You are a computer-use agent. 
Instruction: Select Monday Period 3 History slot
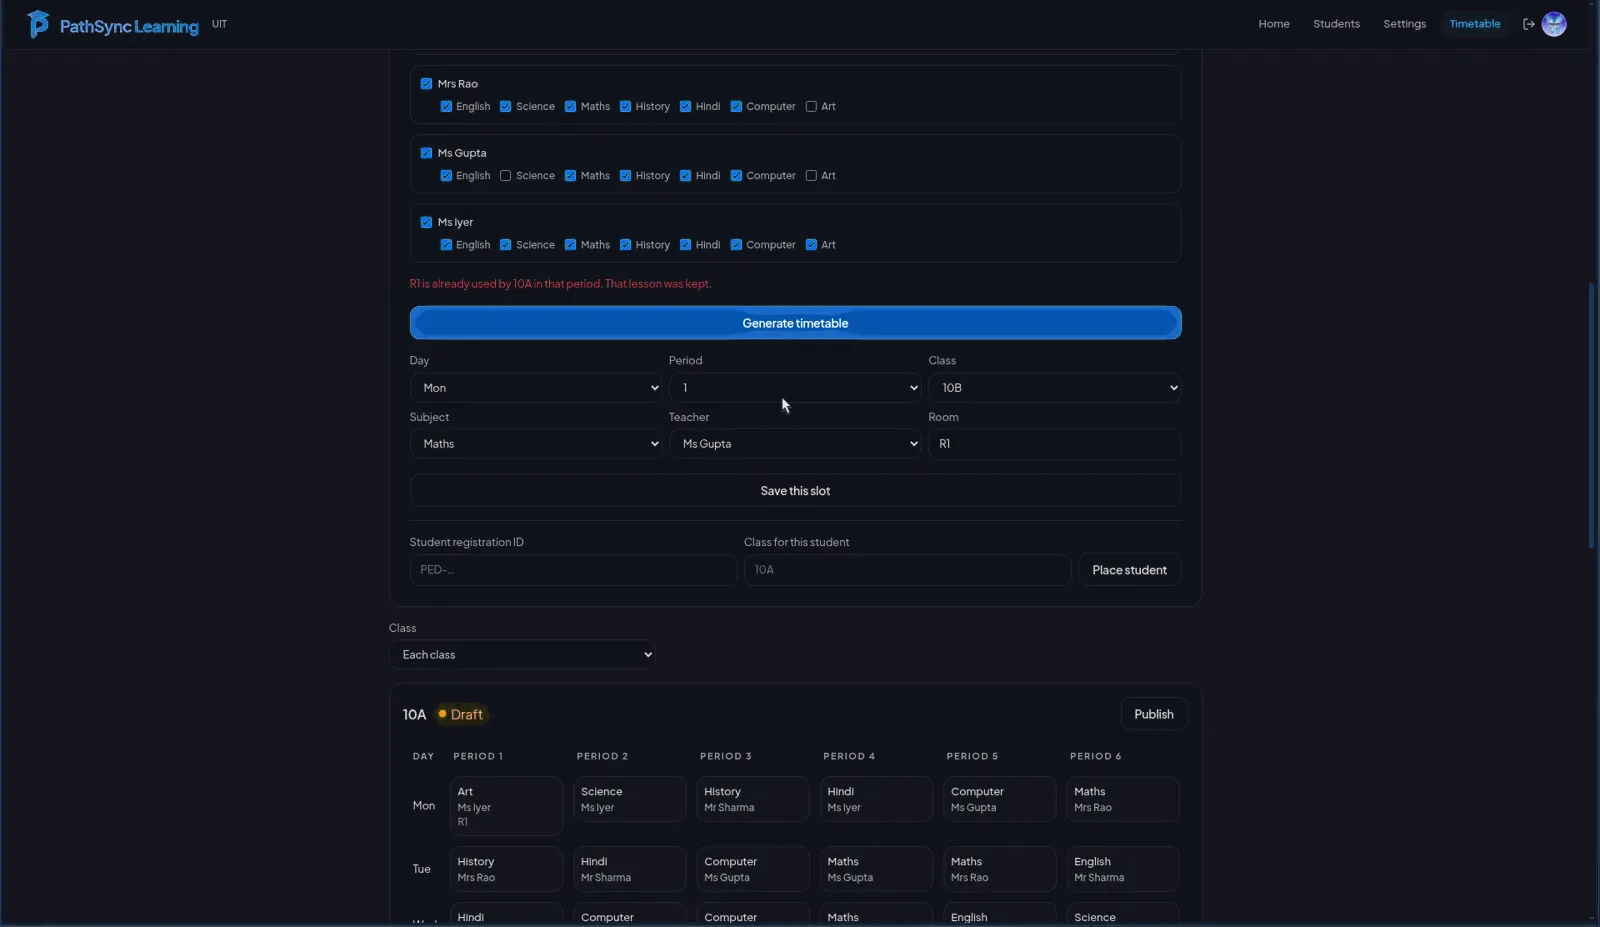pyautogui.click(x=752, y=799)
